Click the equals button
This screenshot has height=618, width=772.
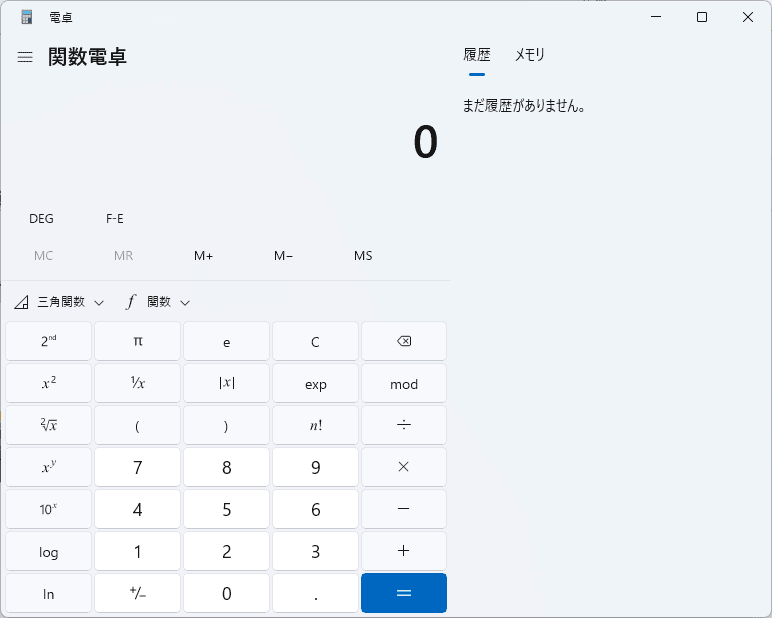click(x=403, y=593)
